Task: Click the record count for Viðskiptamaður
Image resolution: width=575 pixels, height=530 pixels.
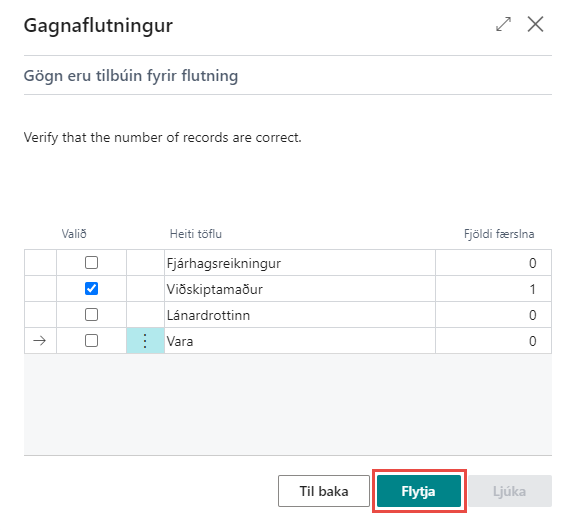Action: pyautogui.click(x=493, y=289)
